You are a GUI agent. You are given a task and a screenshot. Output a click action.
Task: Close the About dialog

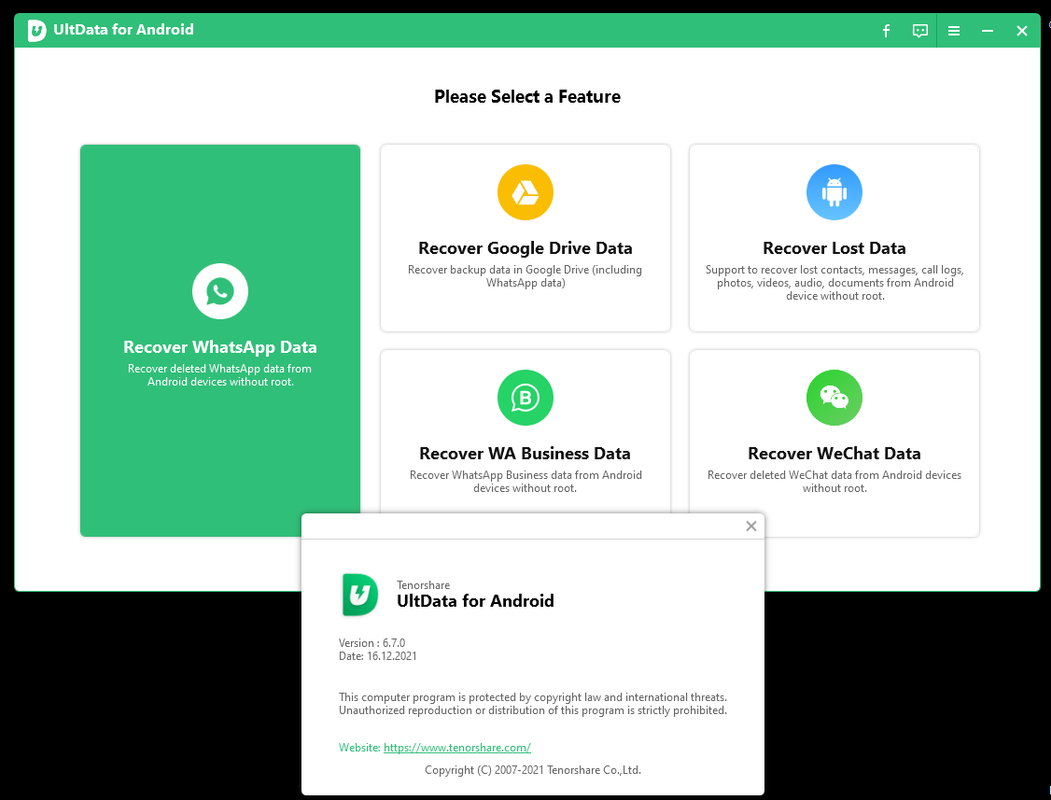coord(751,526)
